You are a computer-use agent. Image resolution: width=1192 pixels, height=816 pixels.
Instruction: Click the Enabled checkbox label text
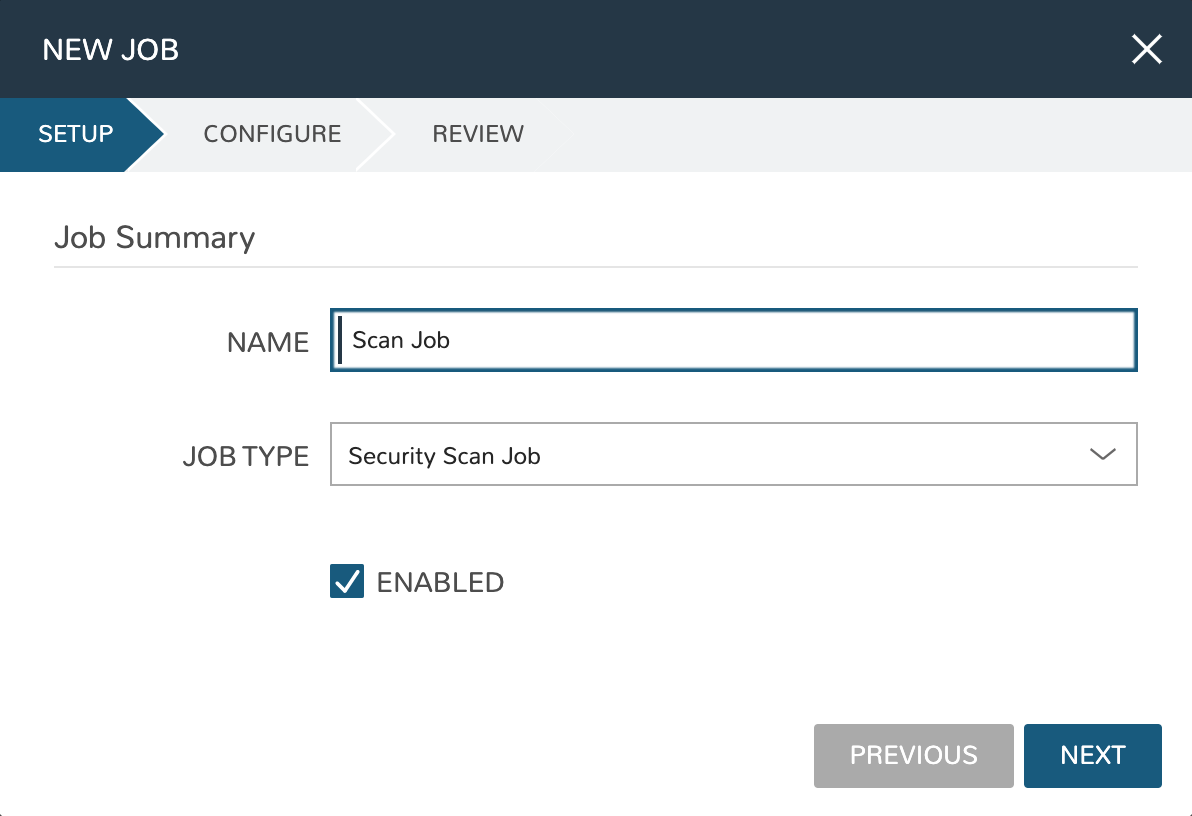click(x=440, y=582)
